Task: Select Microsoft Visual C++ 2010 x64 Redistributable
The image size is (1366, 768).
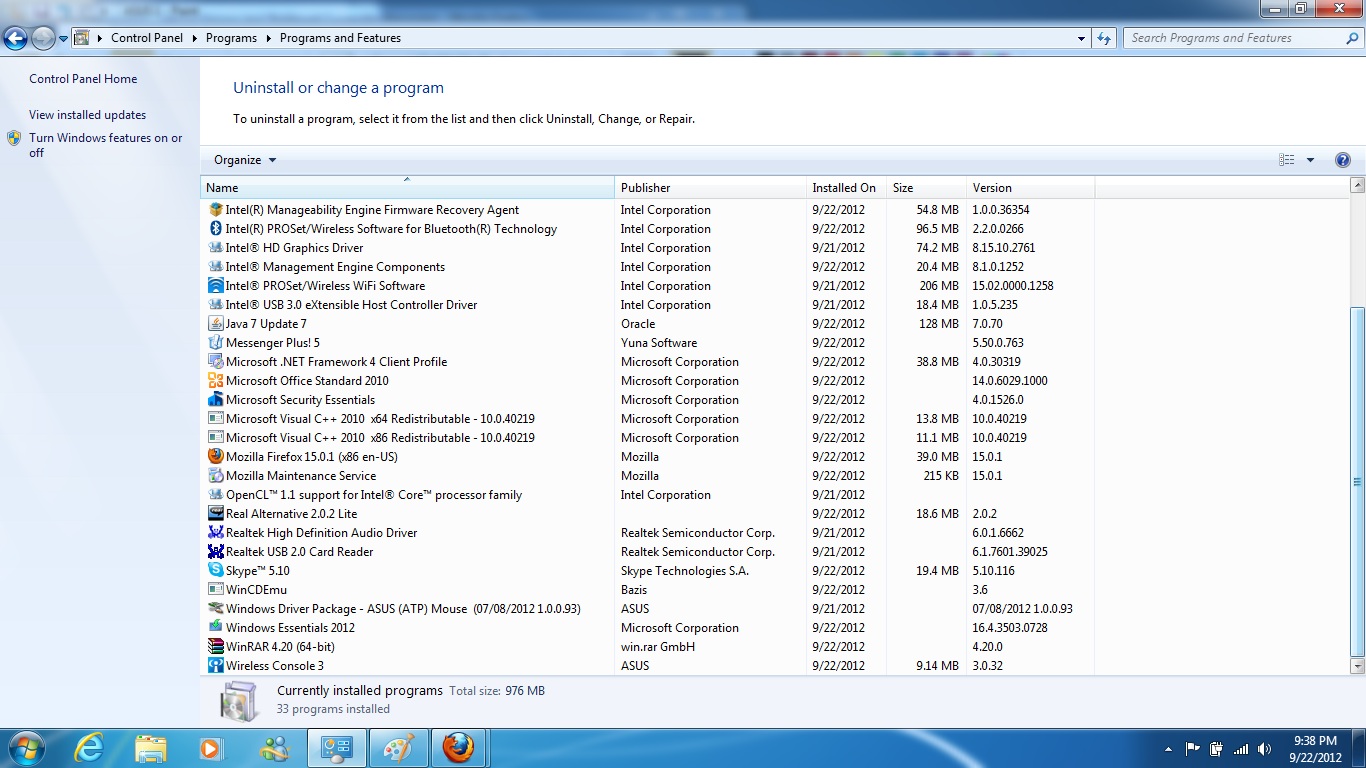Action: coord(648,419)
